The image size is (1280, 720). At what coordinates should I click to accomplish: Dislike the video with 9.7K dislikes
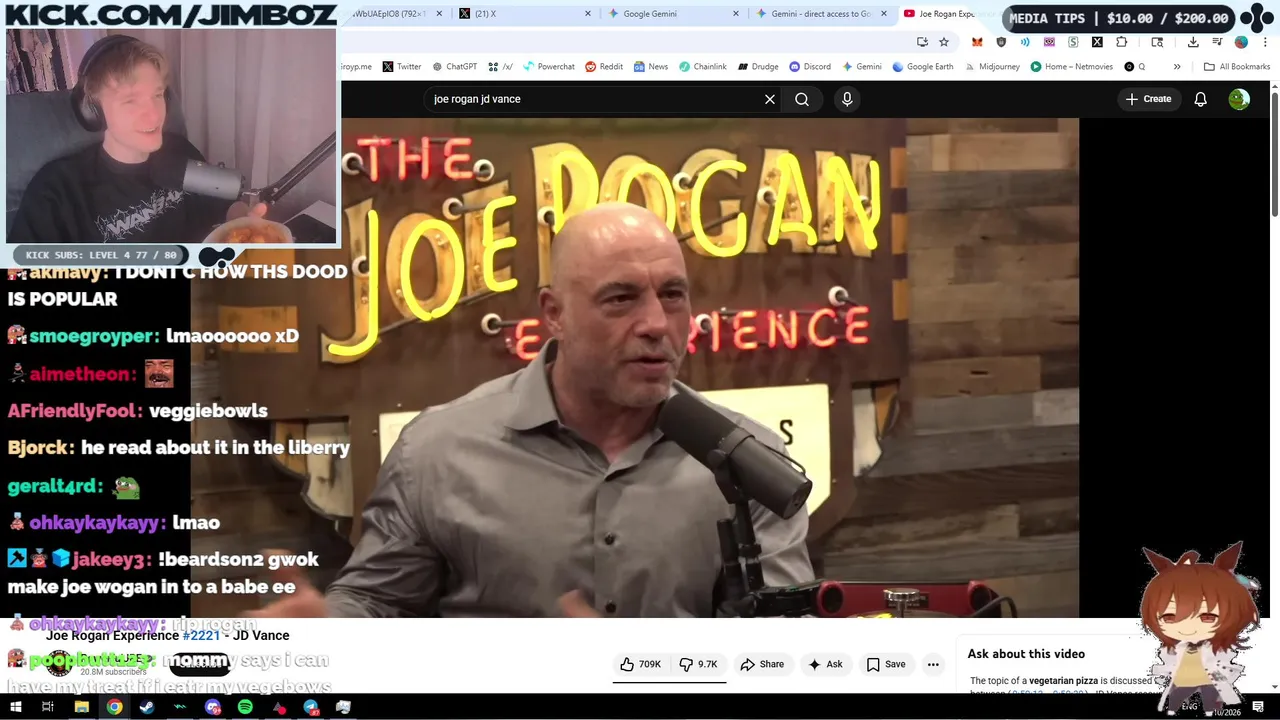tap(699, 664)
